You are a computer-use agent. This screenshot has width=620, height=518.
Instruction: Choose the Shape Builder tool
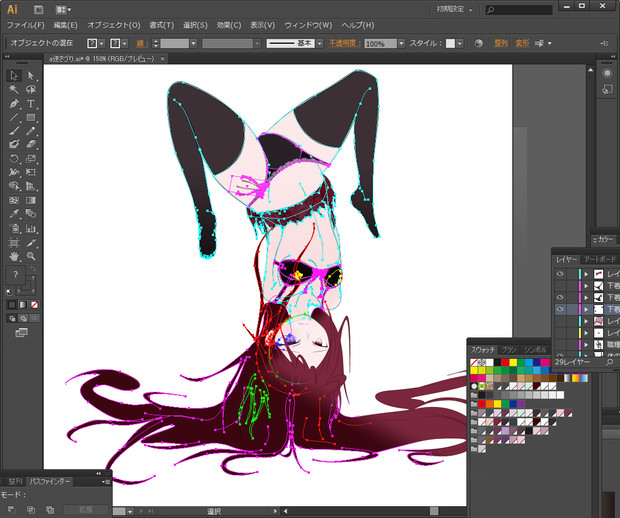[x=14, y=186]
